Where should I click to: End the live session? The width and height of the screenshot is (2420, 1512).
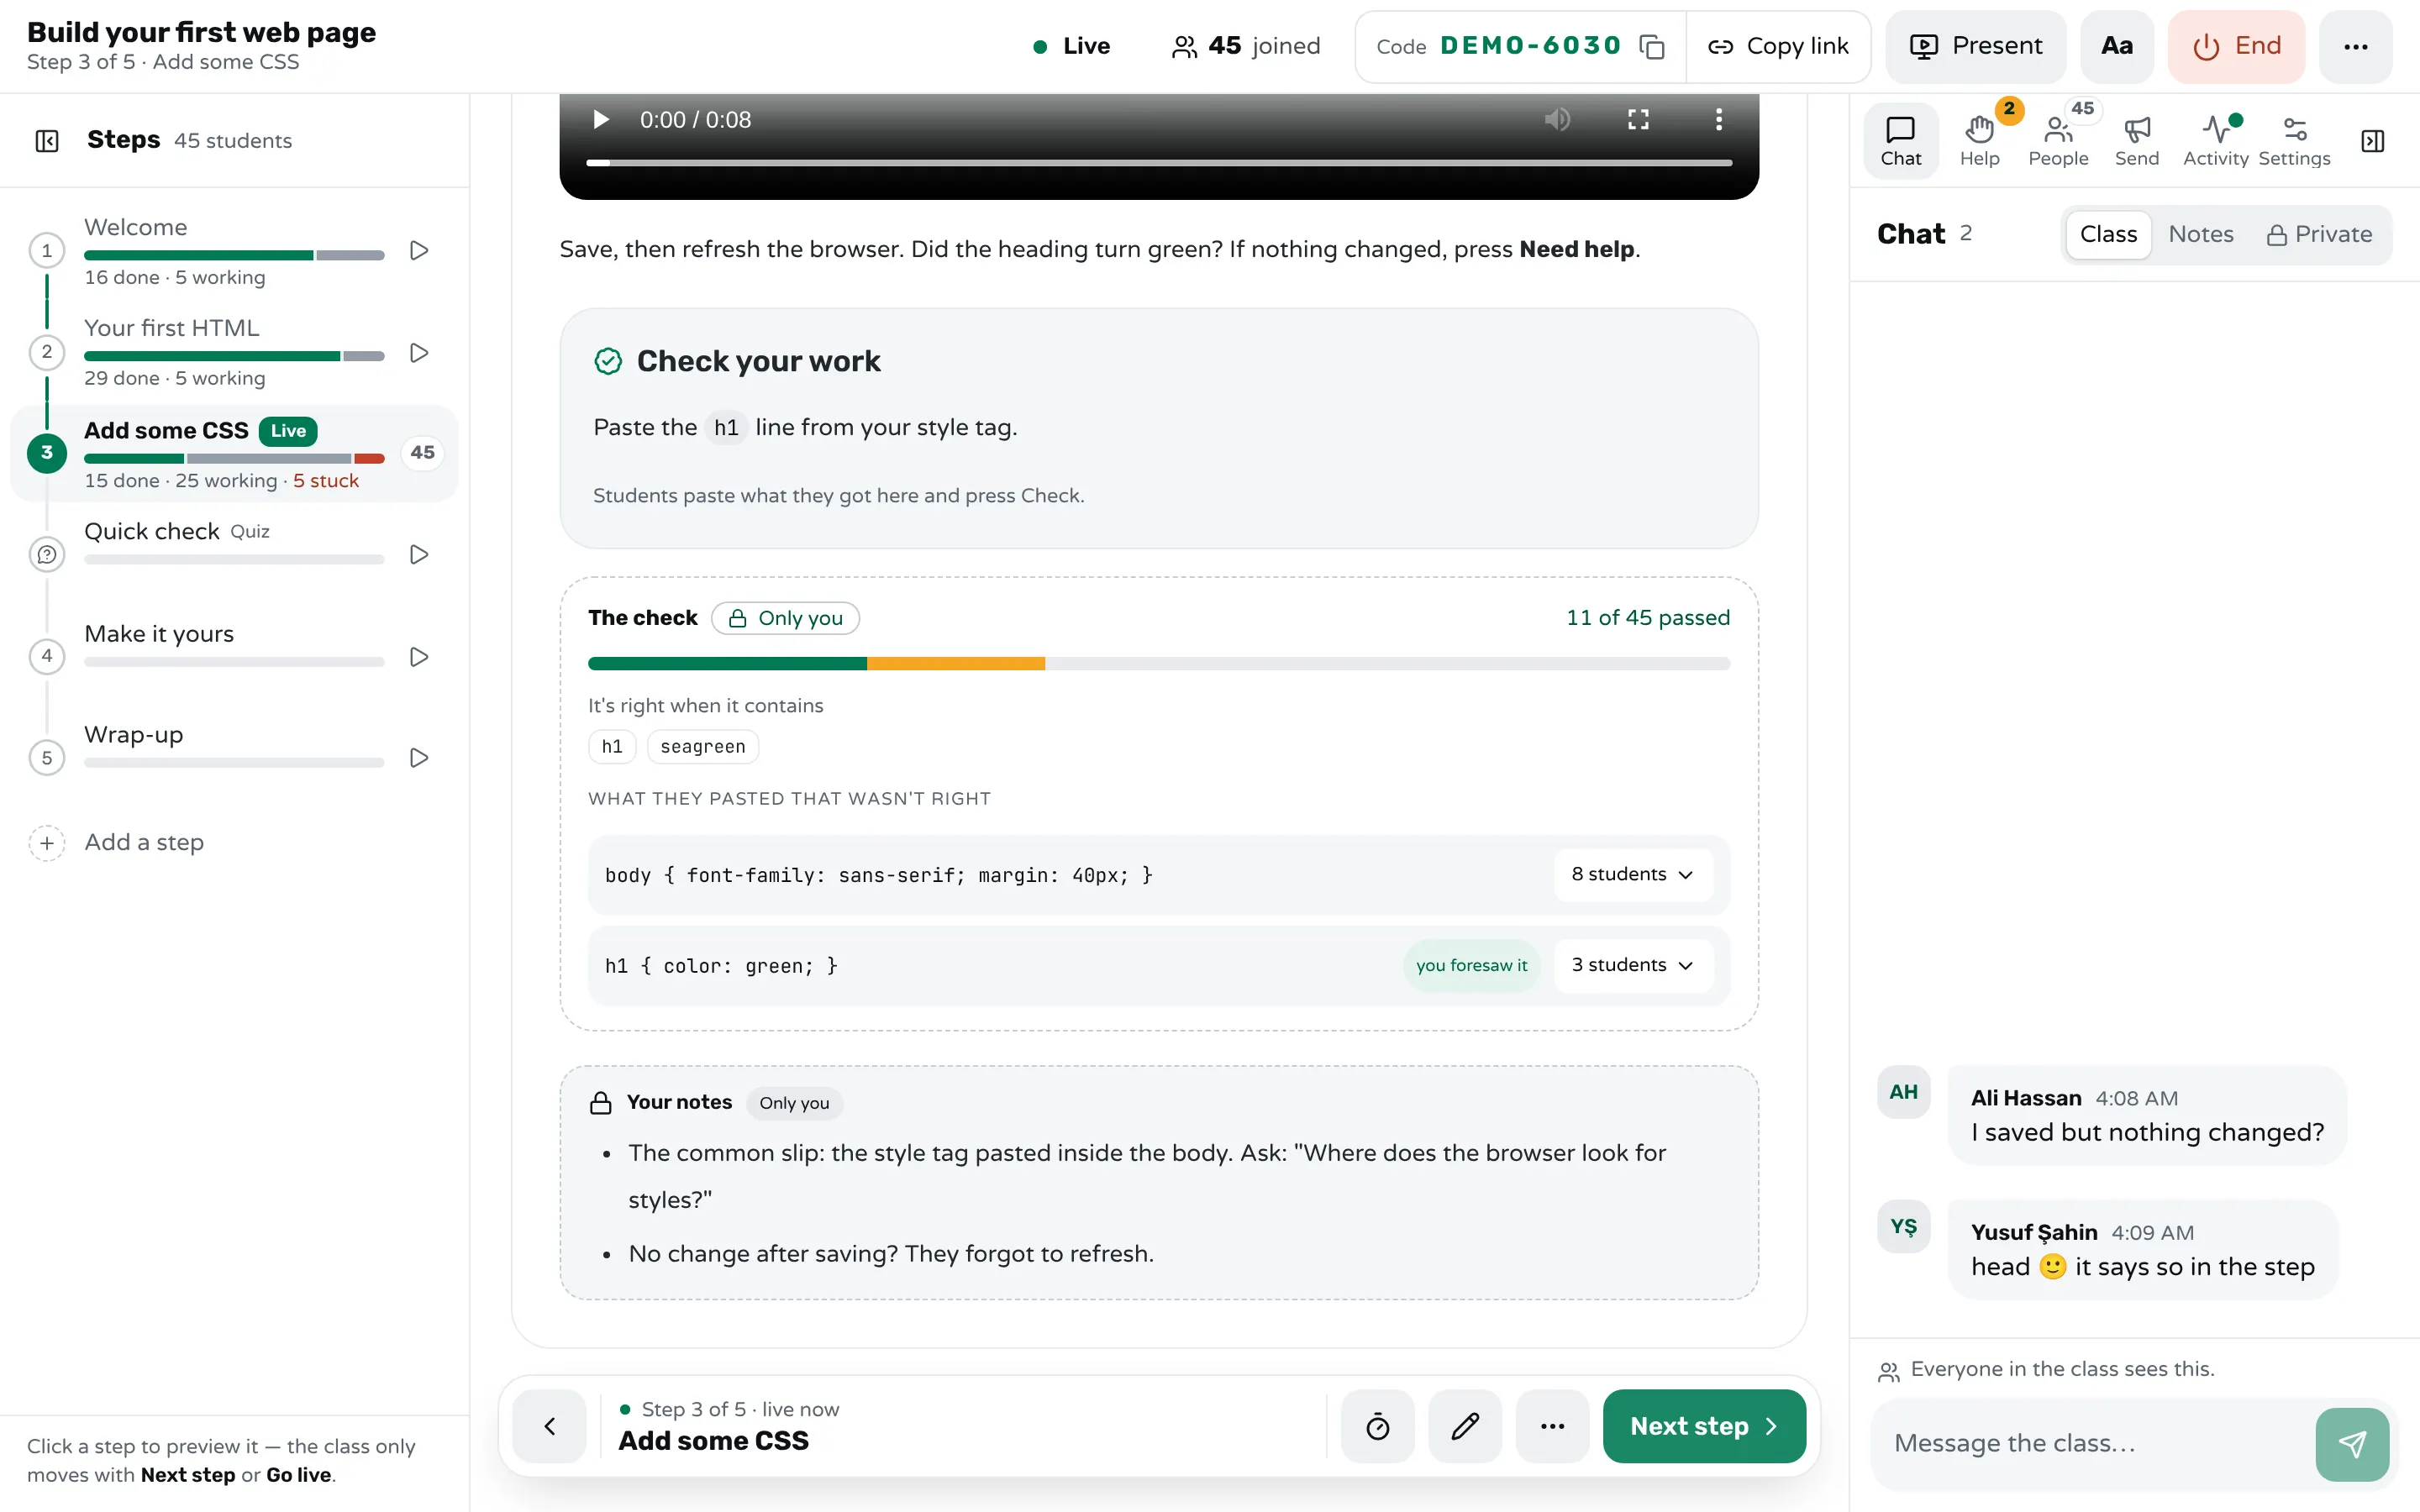2236,46
